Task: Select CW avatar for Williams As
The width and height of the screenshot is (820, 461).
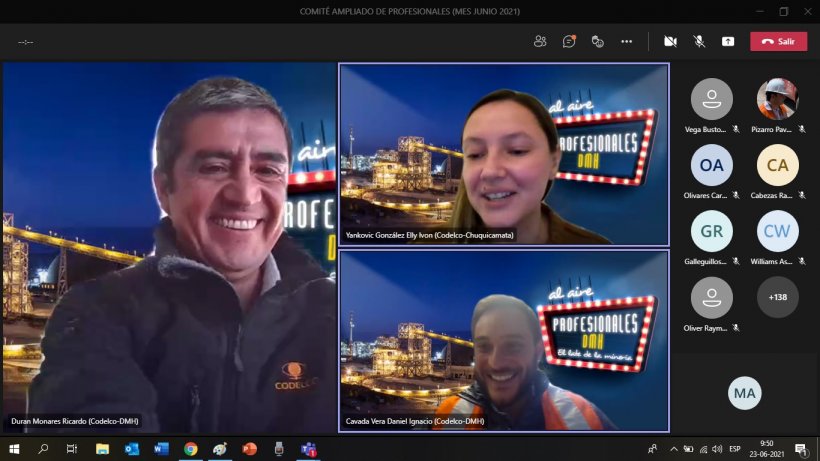Action: coord(778,231)
